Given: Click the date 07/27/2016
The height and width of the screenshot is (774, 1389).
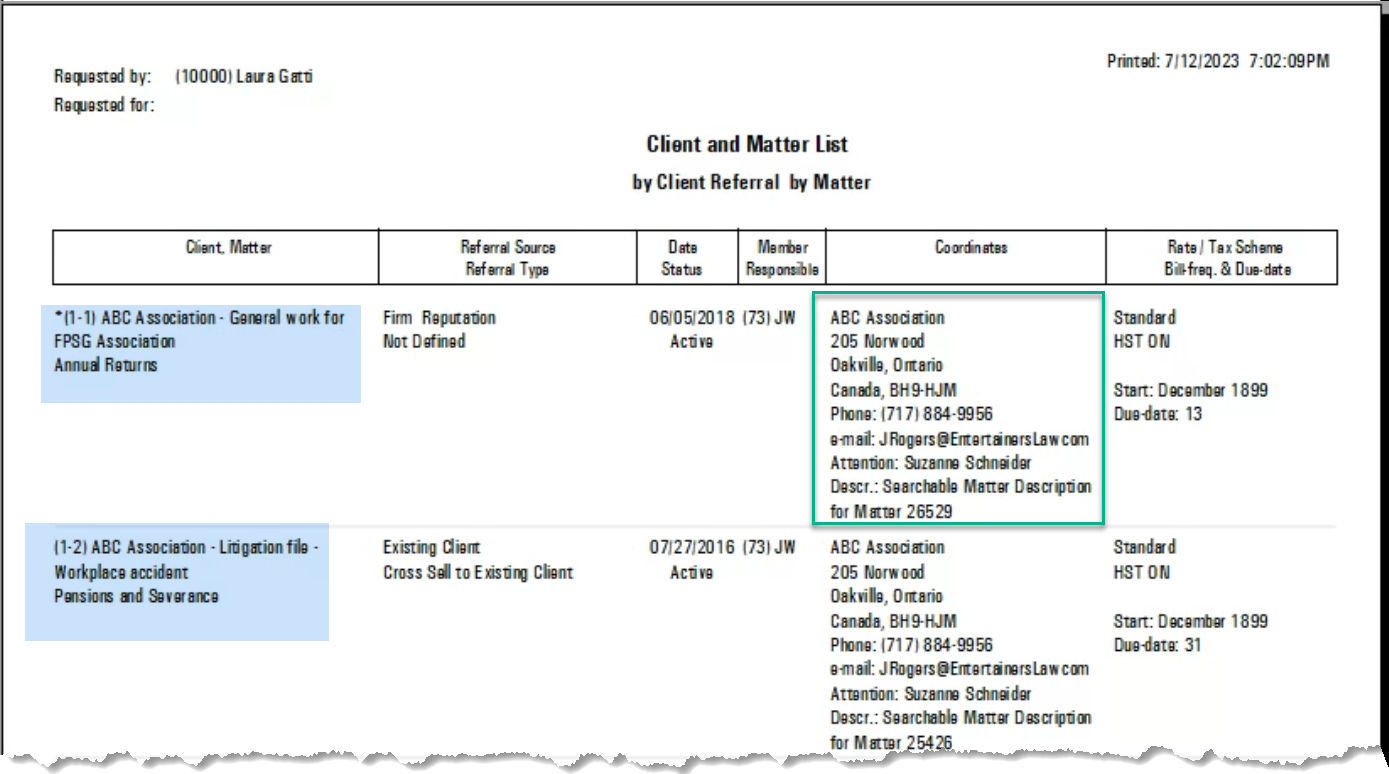Looking at the screenshot, I should [692, 548].
